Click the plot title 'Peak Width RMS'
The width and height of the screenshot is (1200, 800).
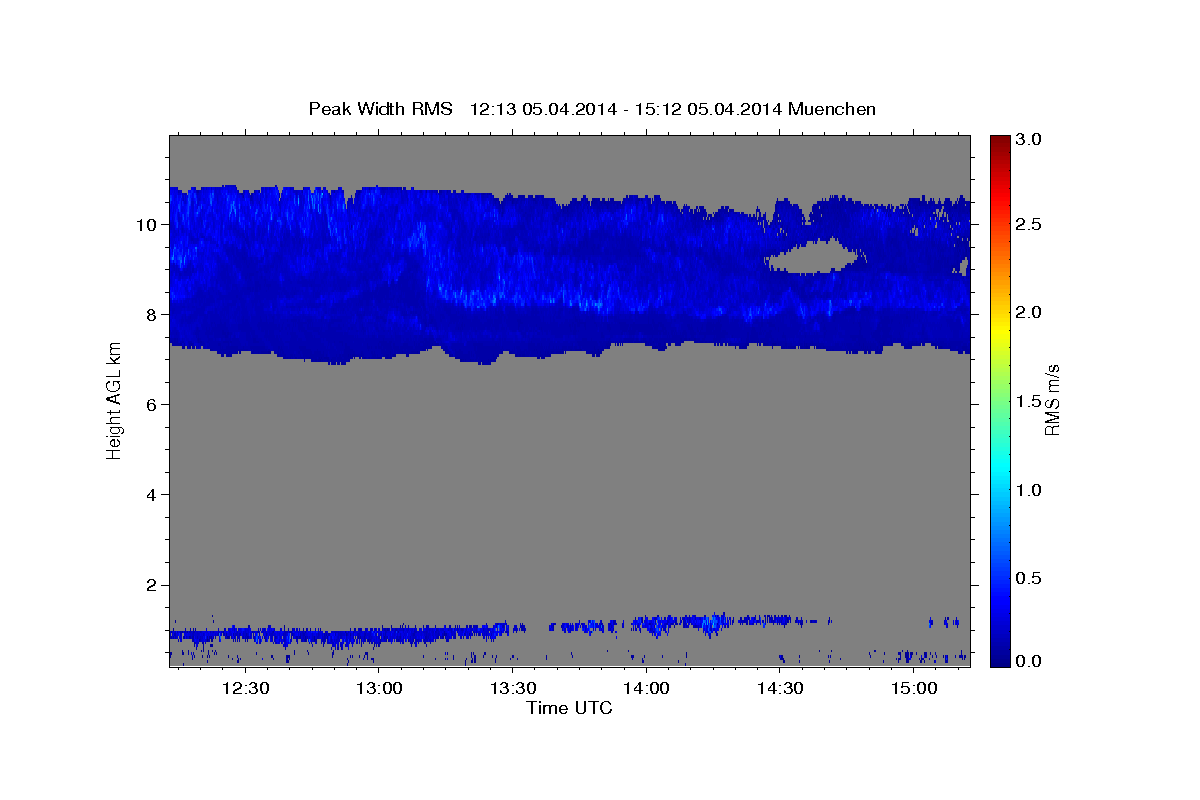(x=380, y=109)
